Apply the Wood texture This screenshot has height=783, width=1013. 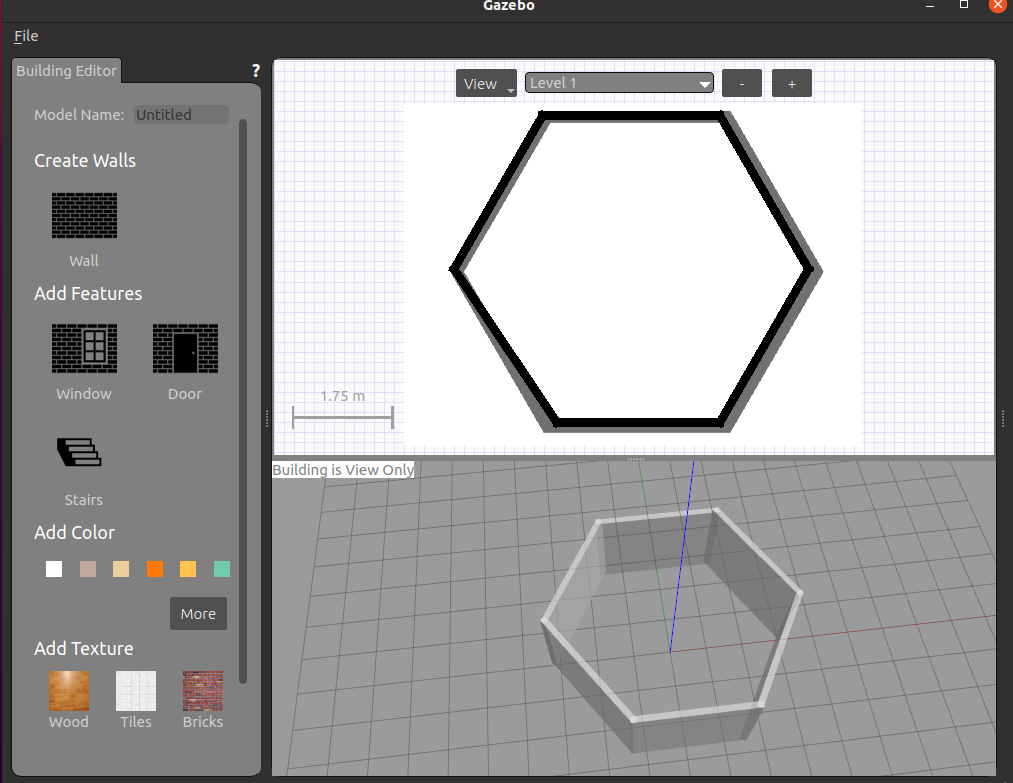coord(69,691)
